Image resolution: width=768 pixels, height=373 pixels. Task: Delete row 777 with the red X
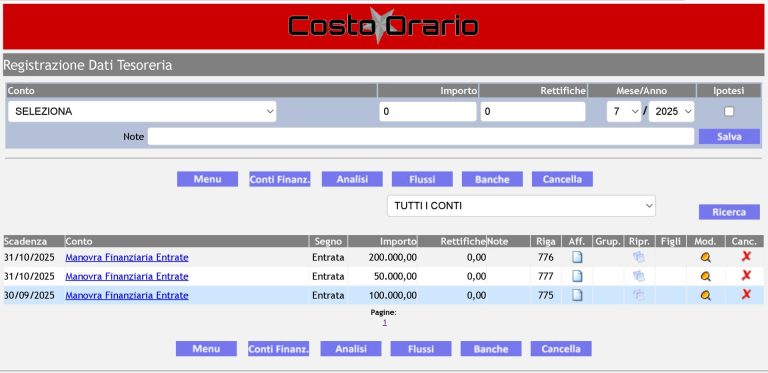pos(746,275)
